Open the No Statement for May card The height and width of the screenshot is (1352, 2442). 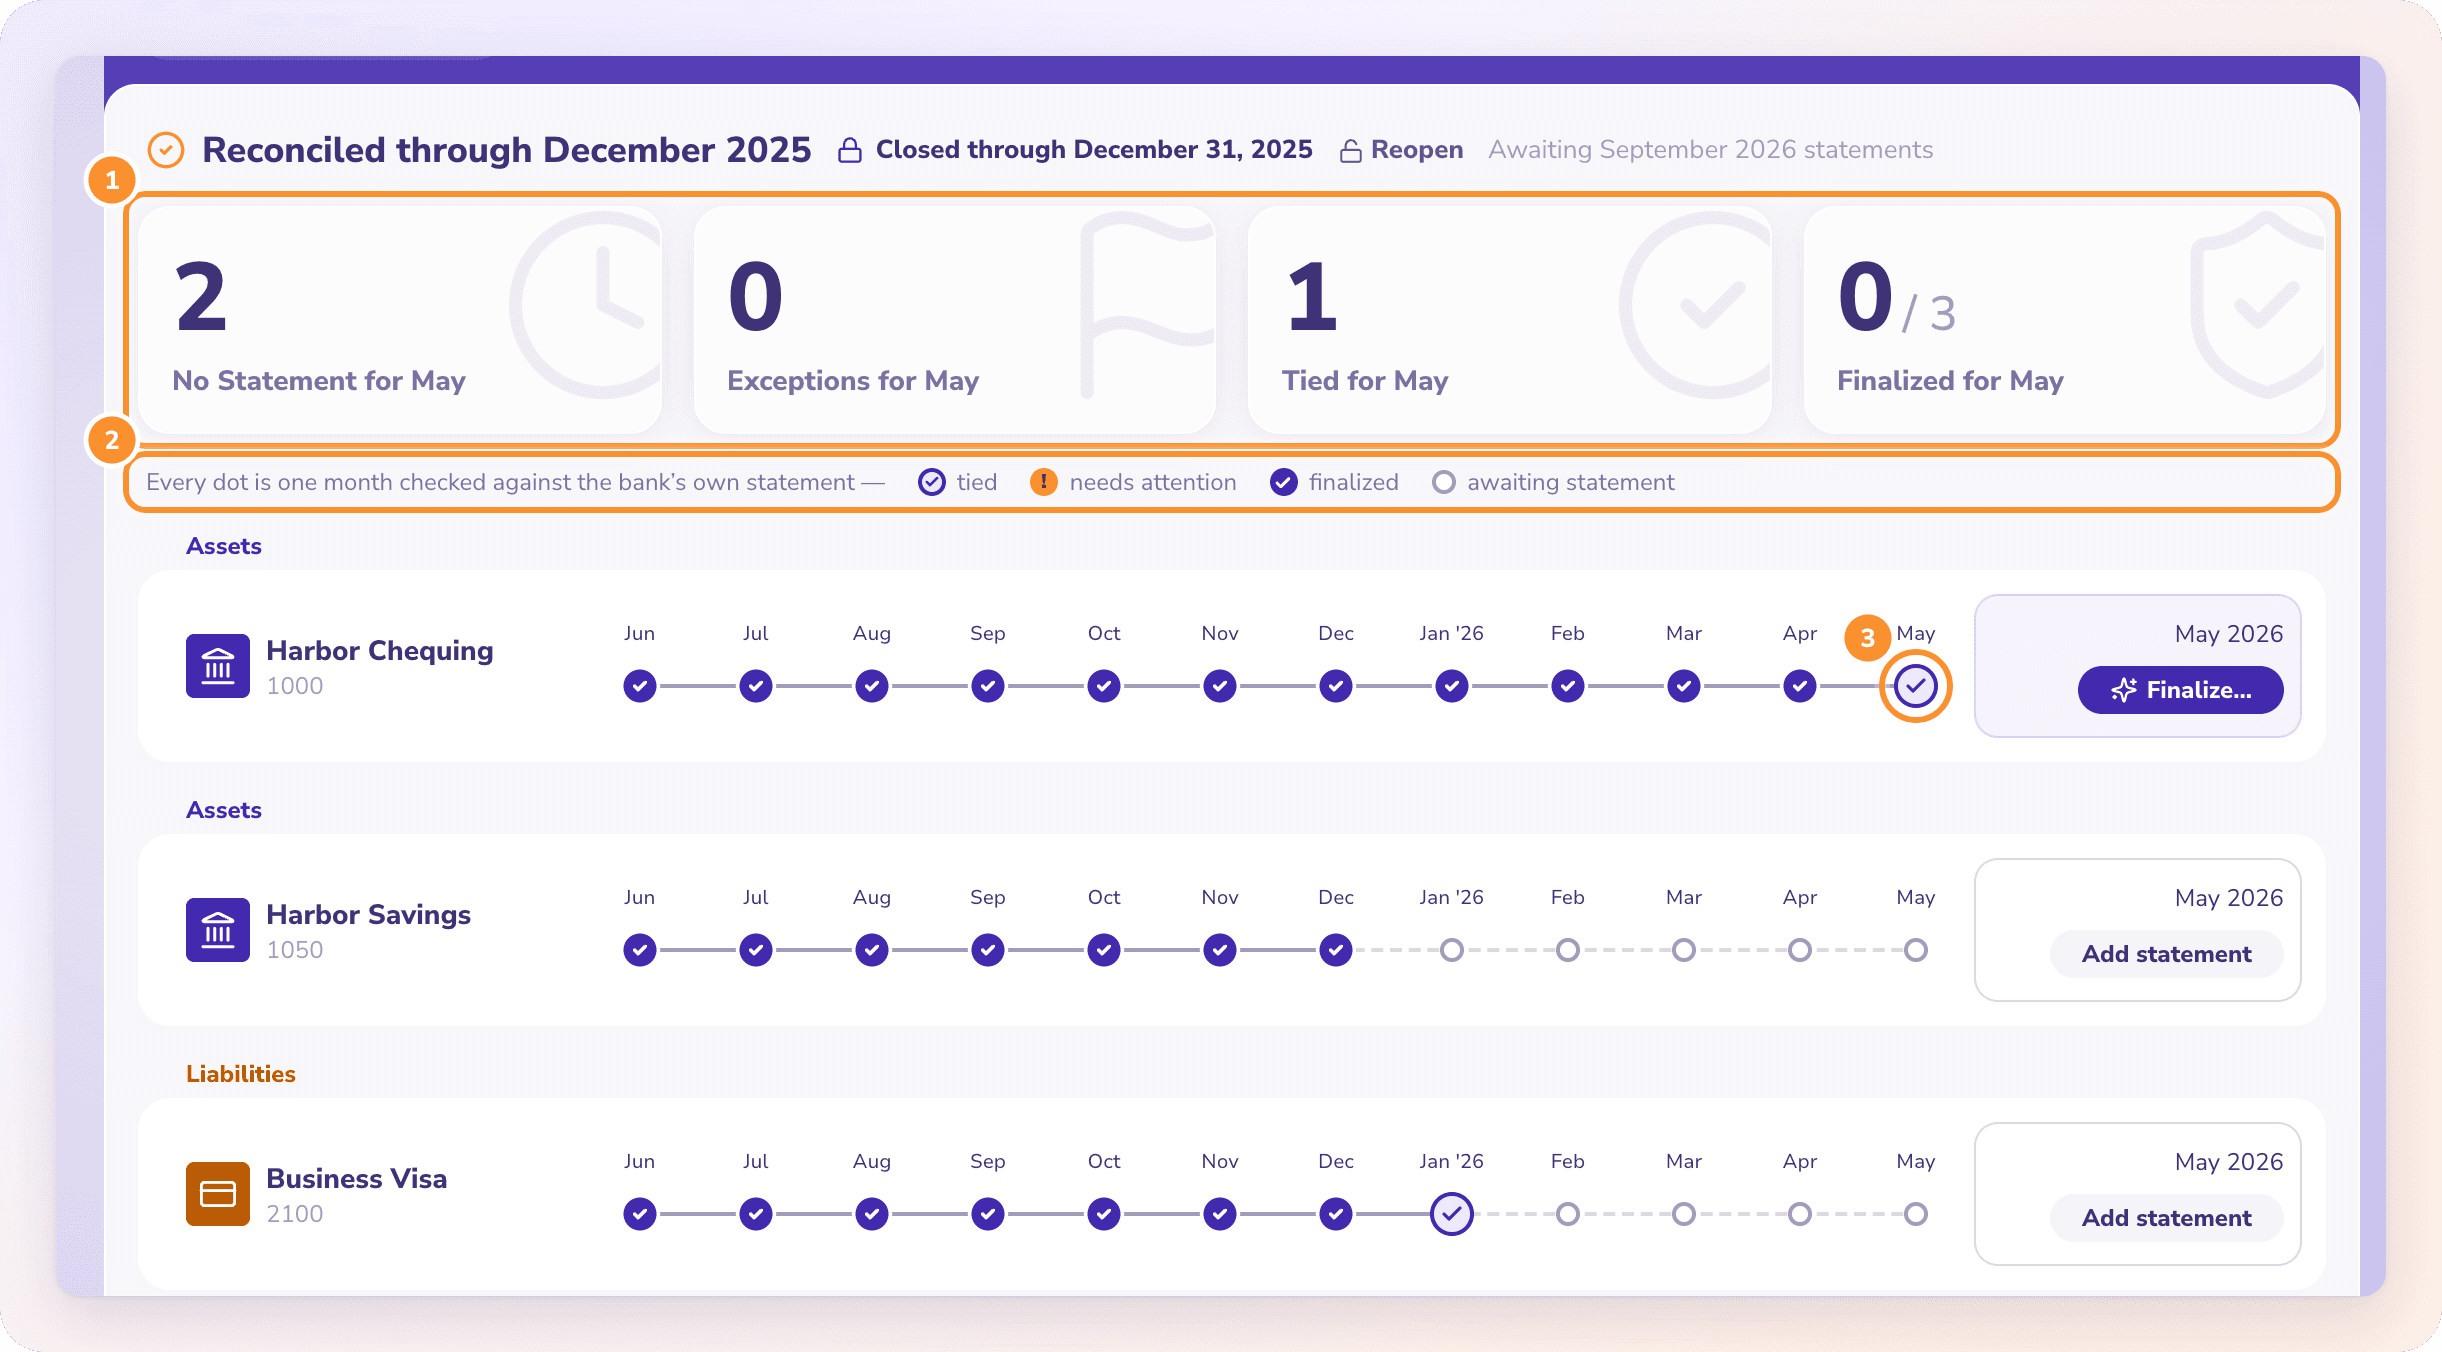(x=400, y=320)
